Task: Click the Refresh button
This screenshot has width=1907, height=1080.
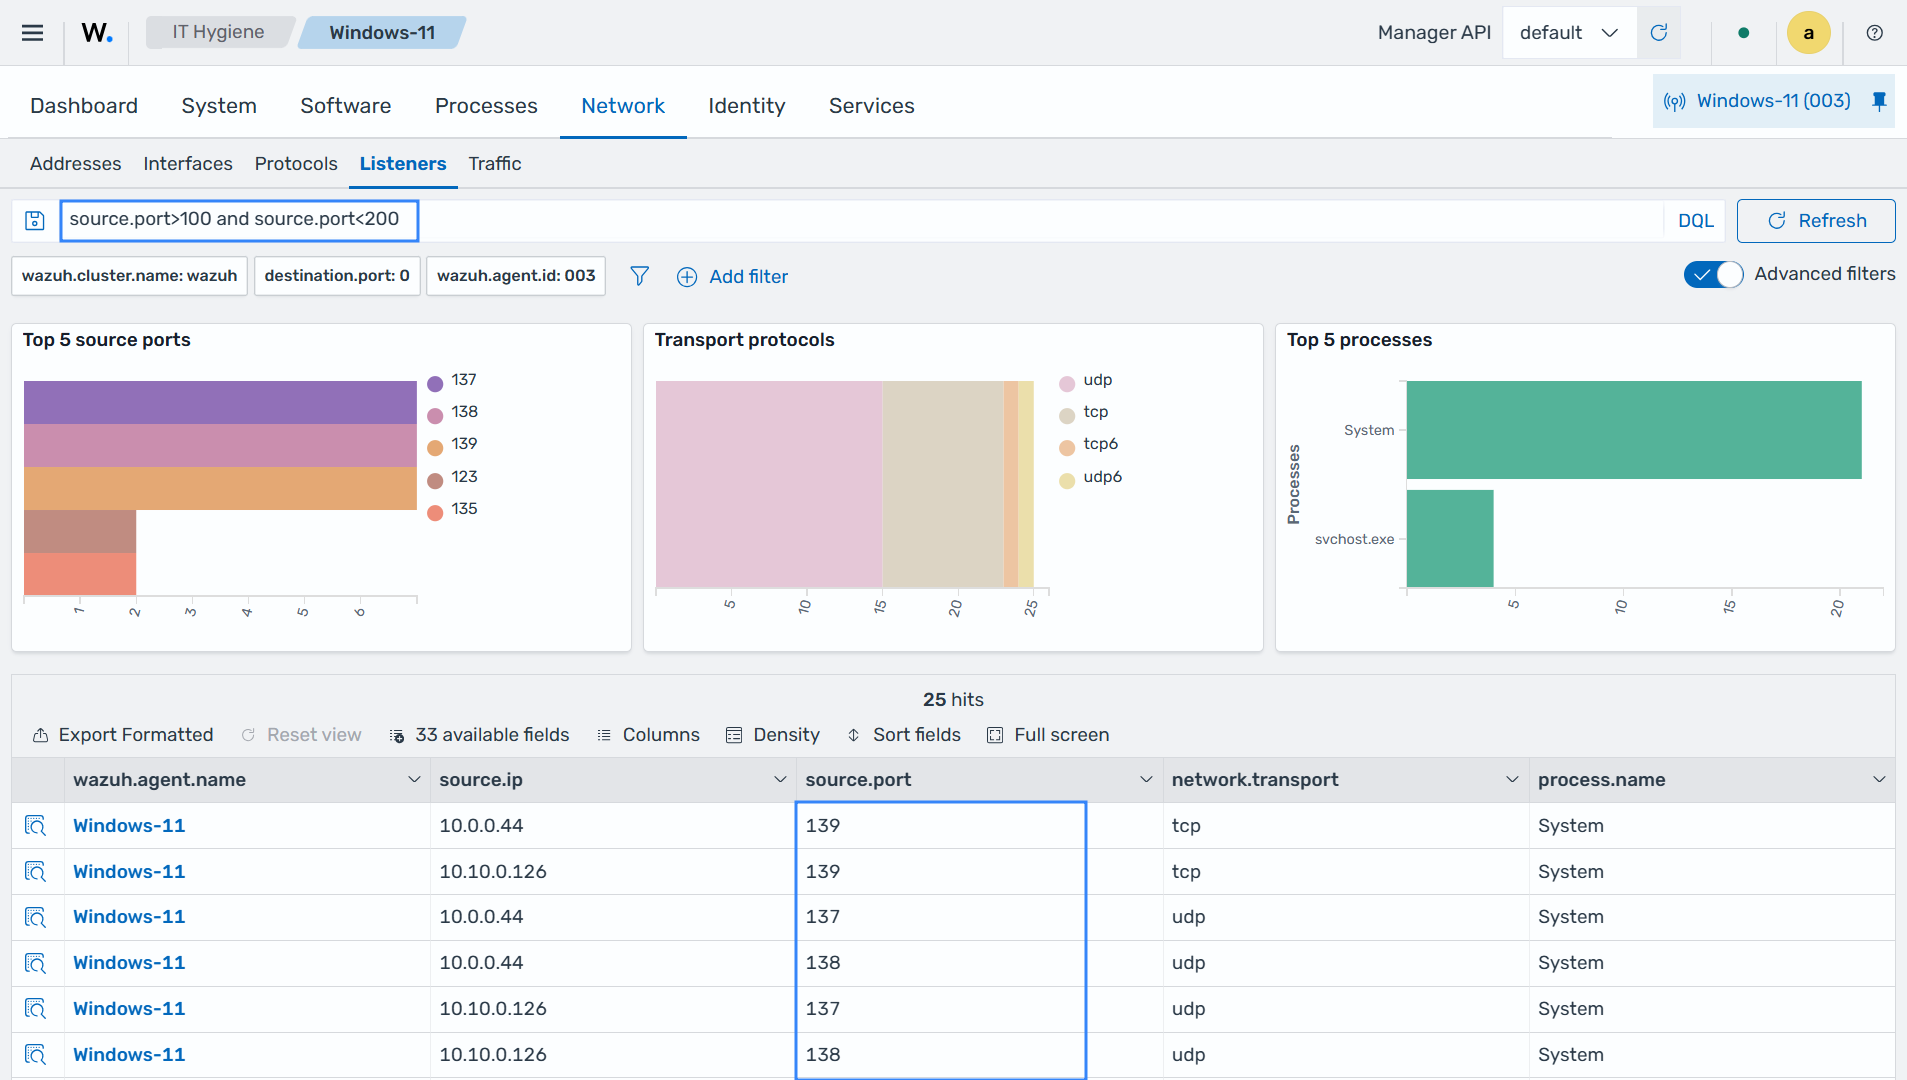Action: point(1816,221)
